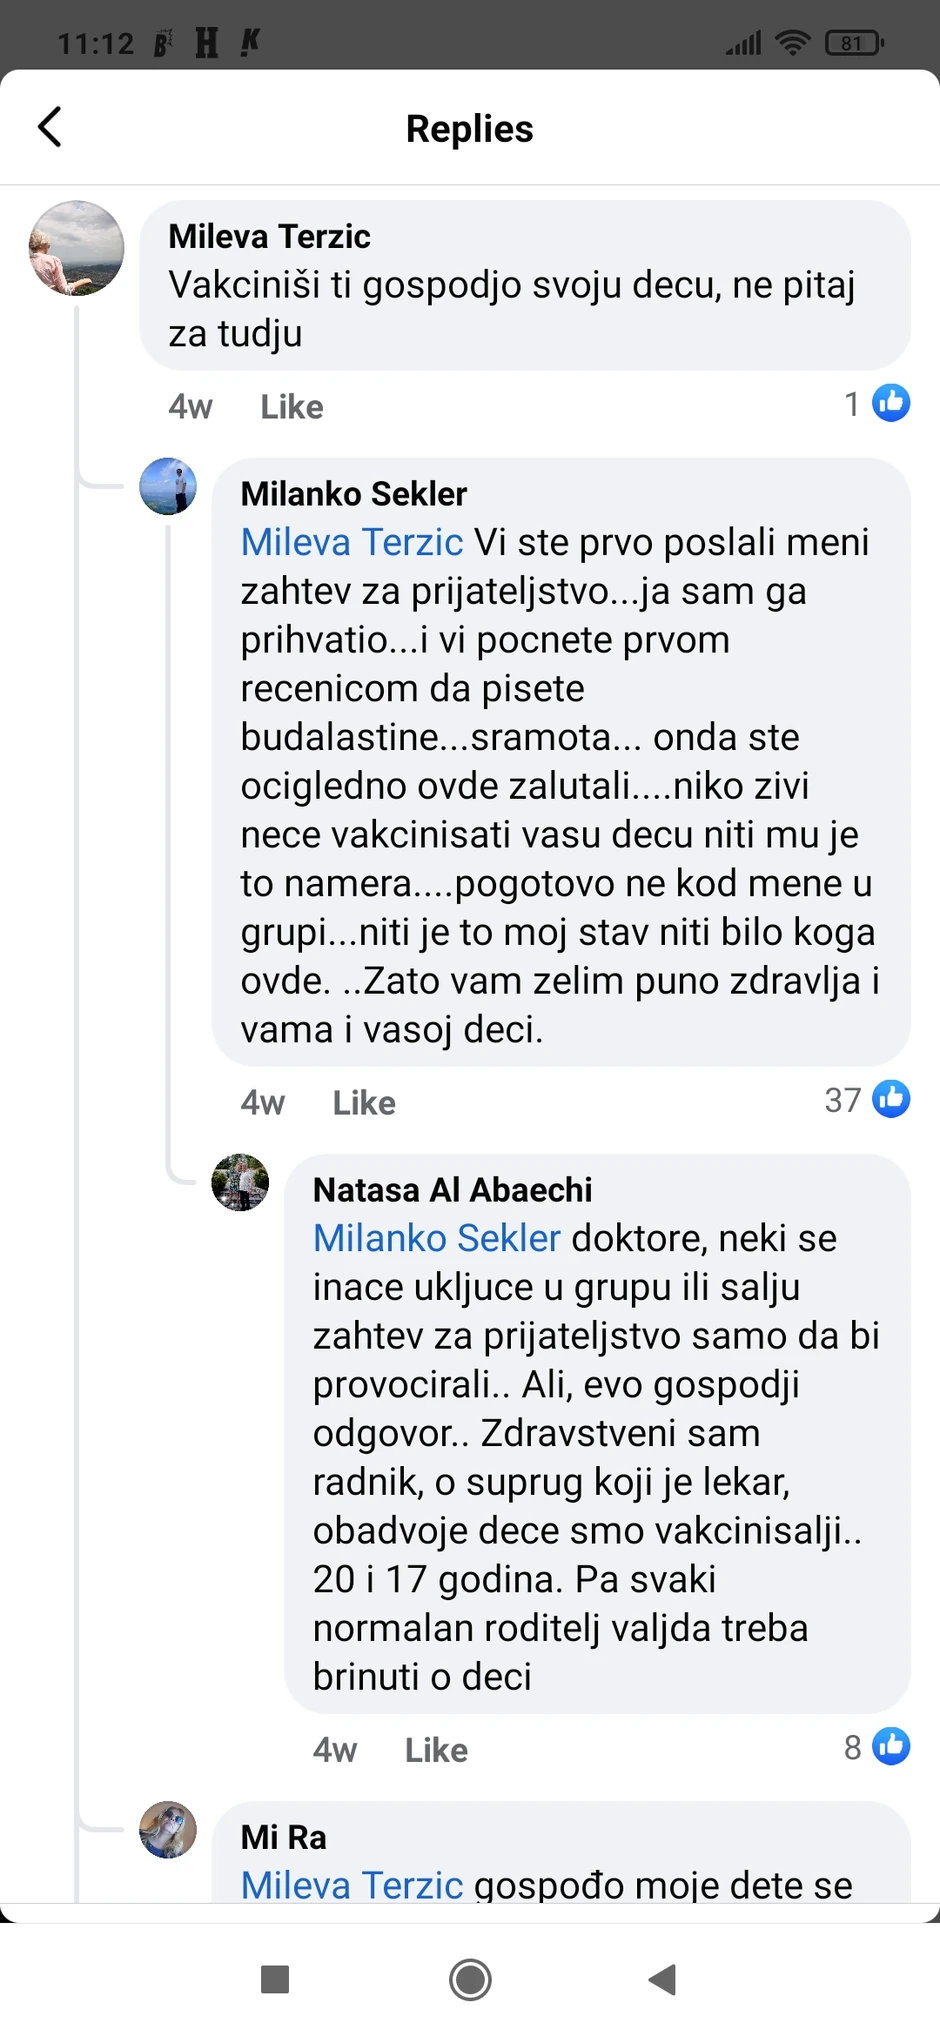This screenshot has height=2036, width=940.
Task: Toggle Like on Mileva Terzic's comment
Action: (x=290, y=406)
